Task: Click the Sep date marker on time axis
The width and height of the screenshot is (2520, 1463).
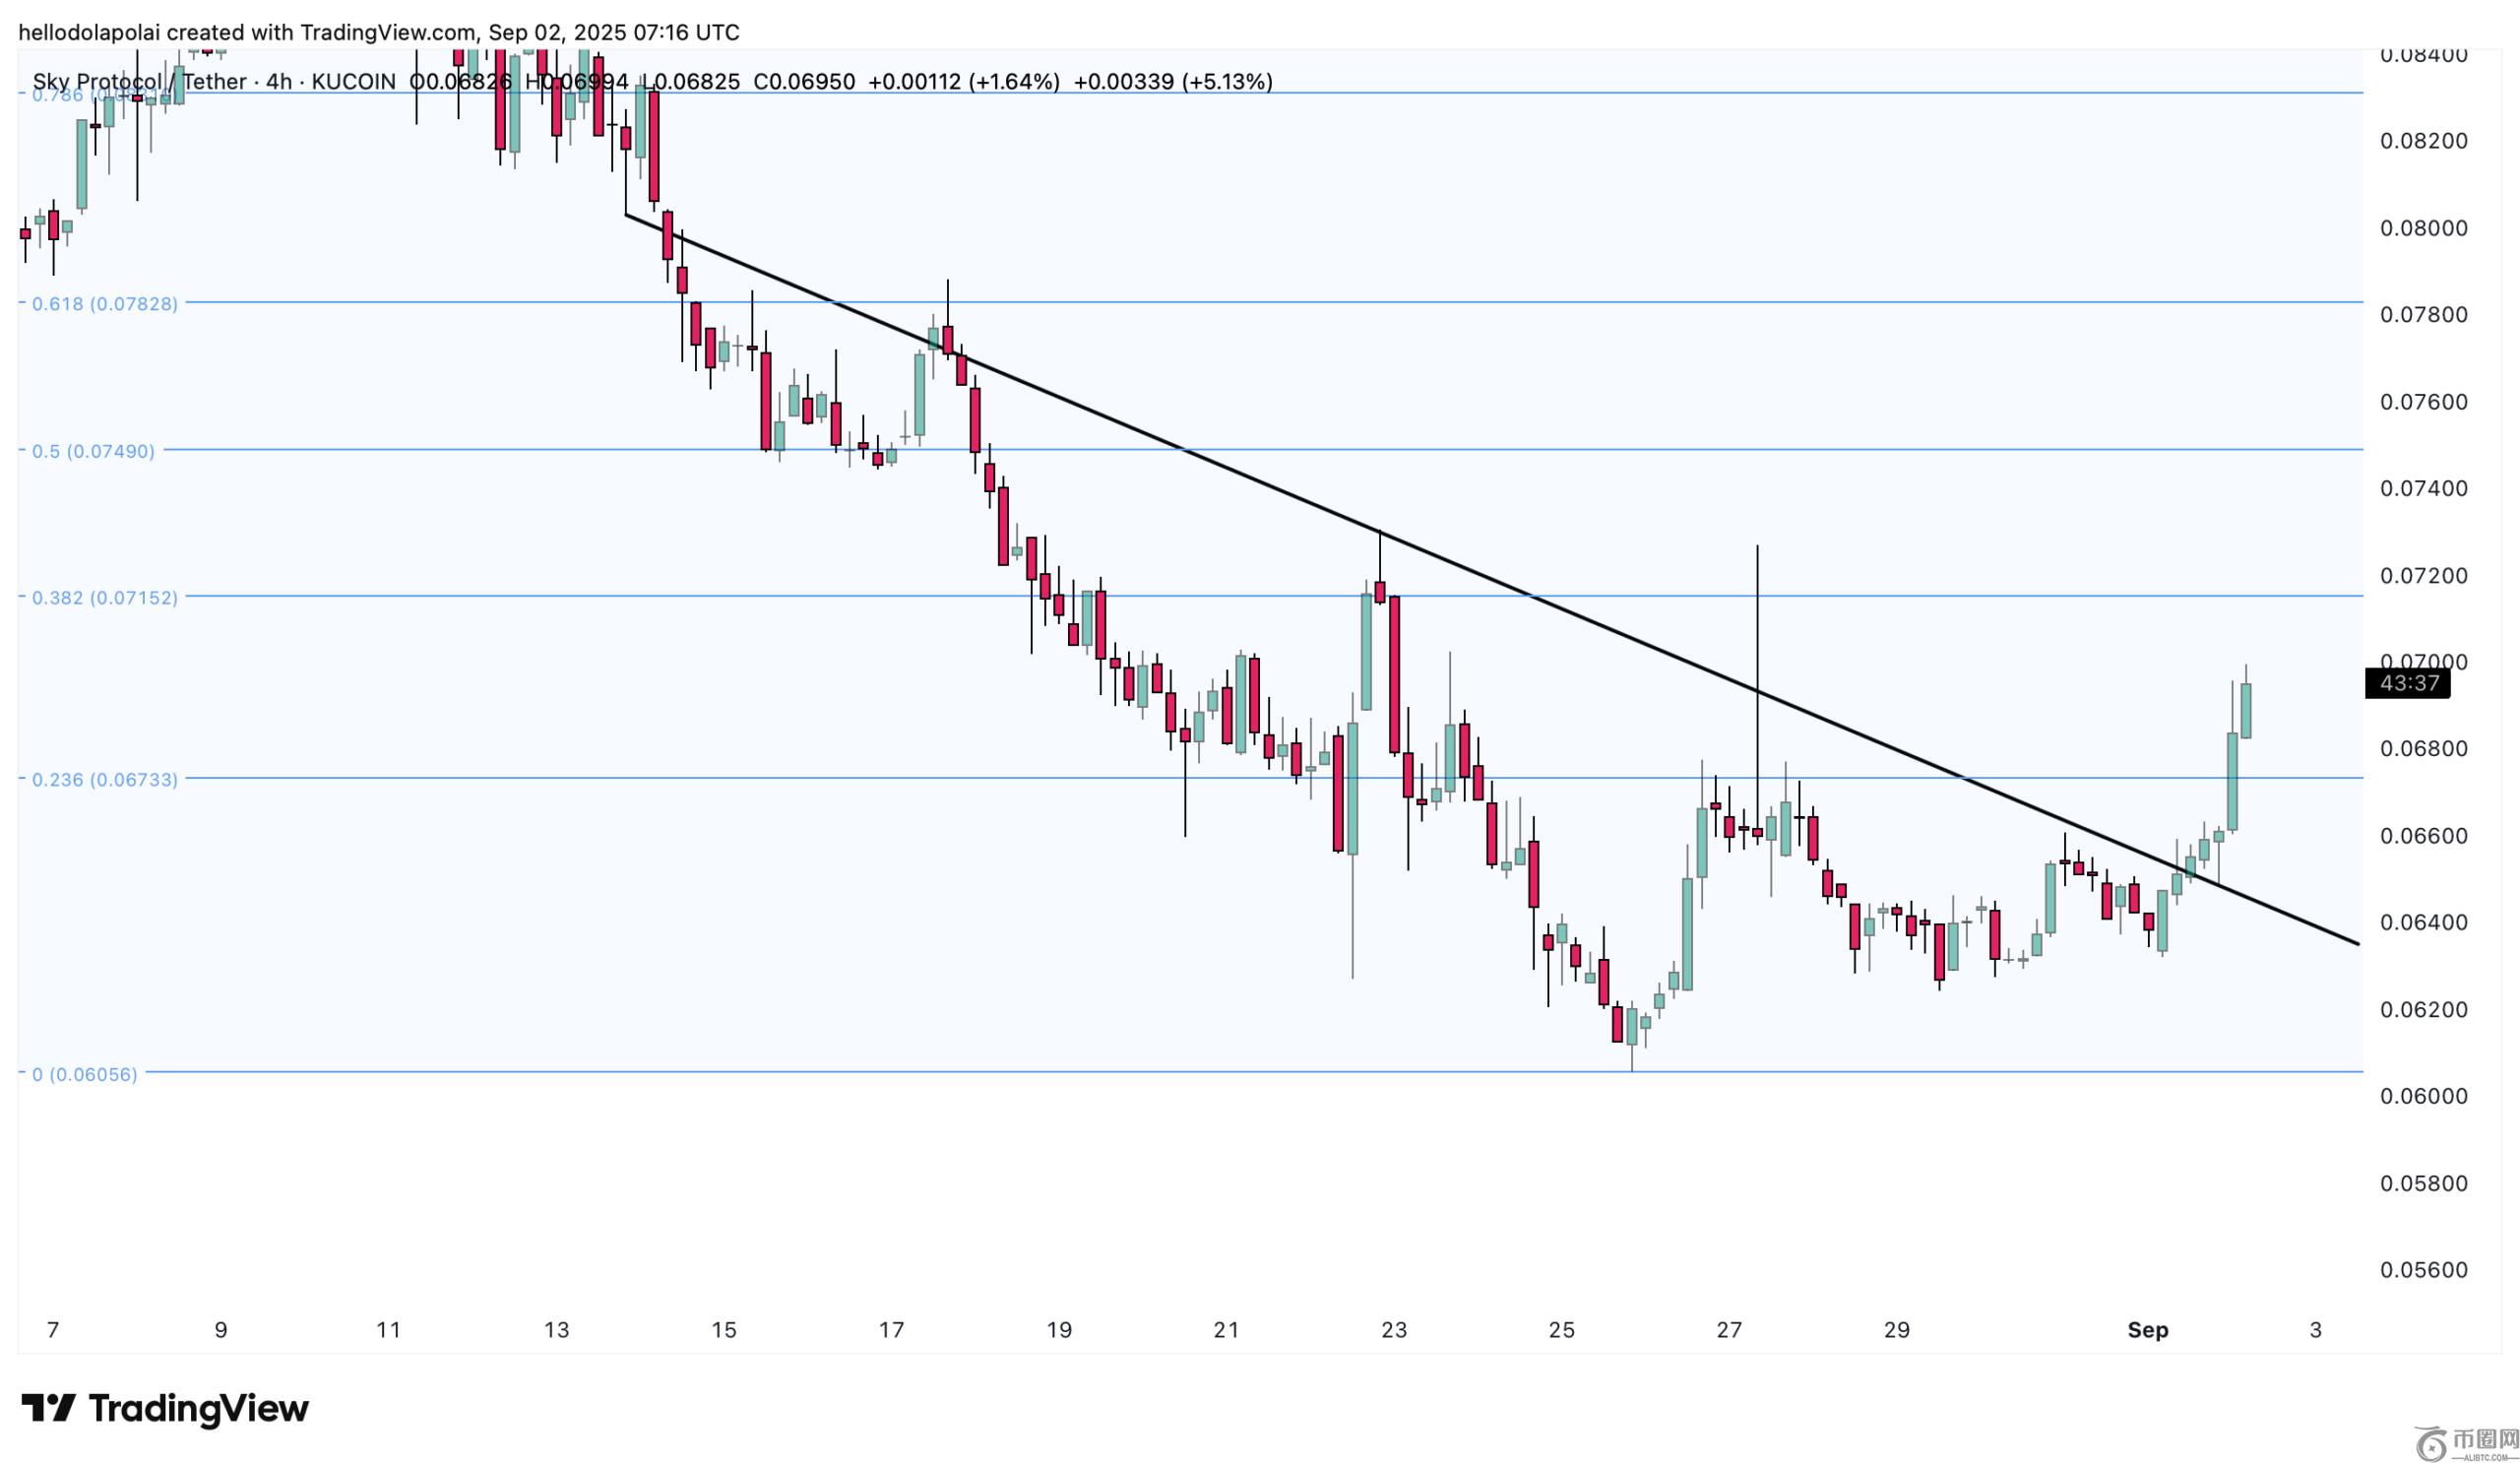Action: [x=2147, y=1330]
